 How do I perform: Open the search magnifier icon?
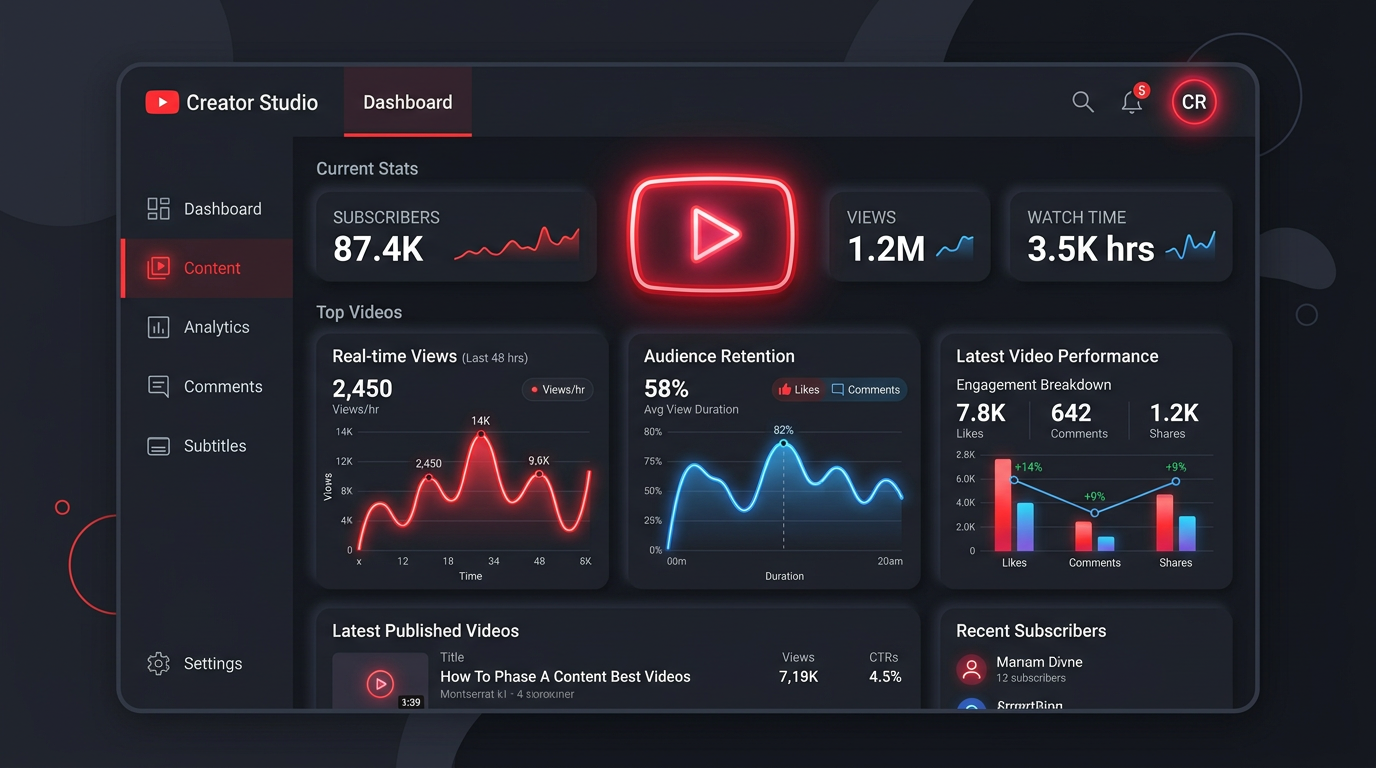point(1083,101)
